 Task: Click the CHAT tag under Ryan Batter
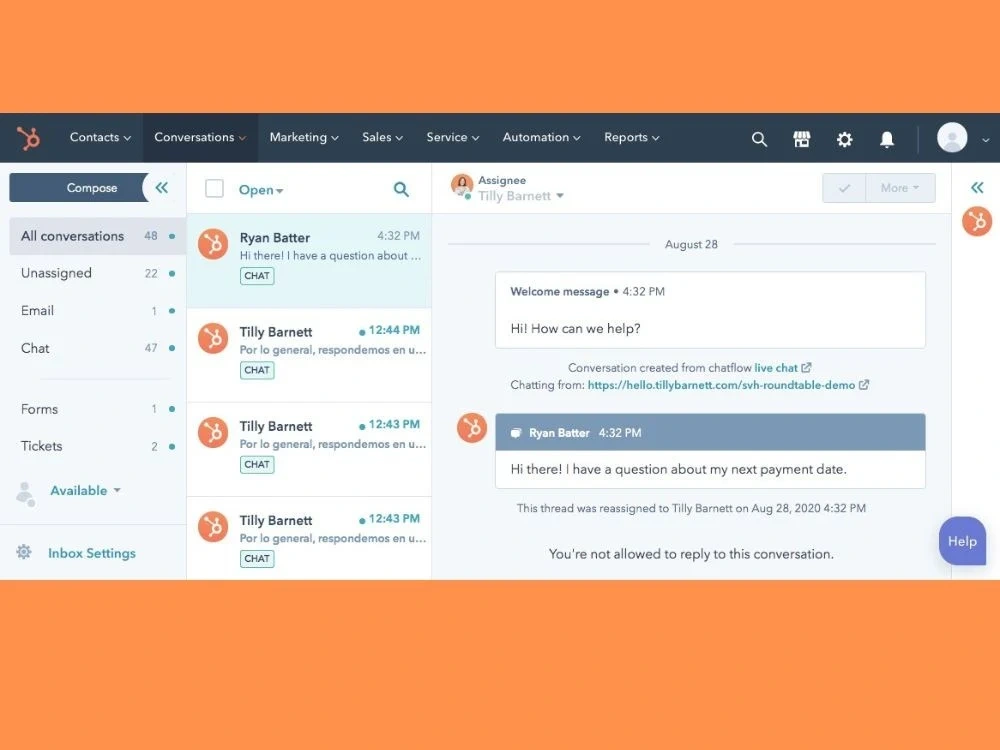point(257,276)
